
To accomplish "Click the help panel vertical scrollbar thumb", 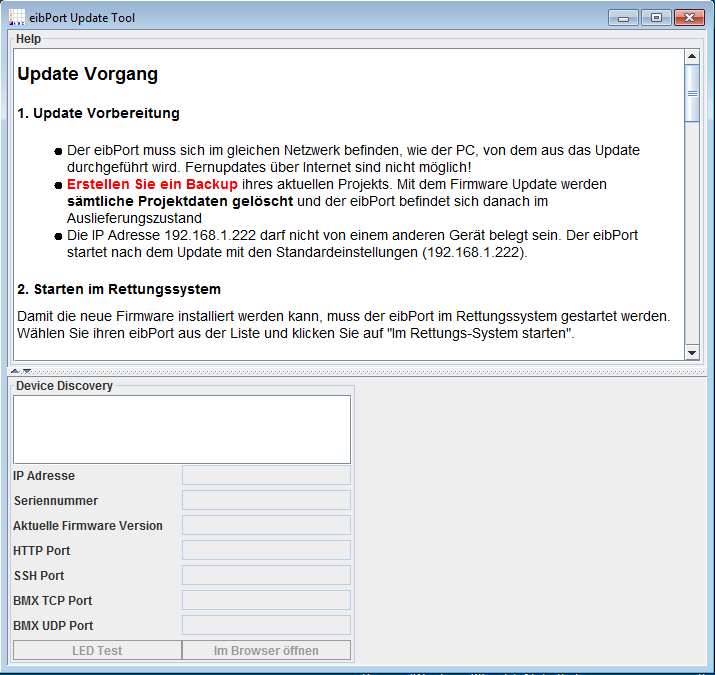I will point(692,93).
